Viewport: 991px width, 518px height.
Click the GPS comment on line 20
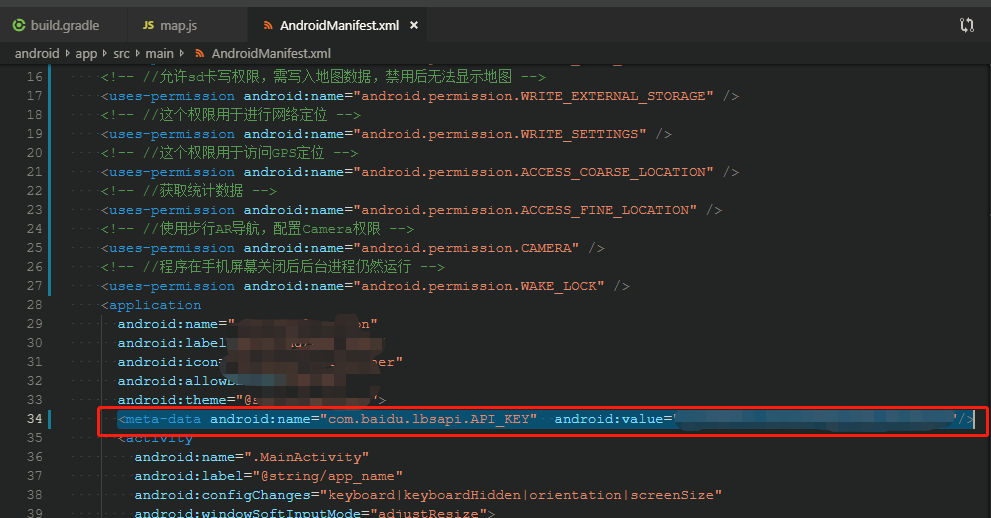click(229, 153)
